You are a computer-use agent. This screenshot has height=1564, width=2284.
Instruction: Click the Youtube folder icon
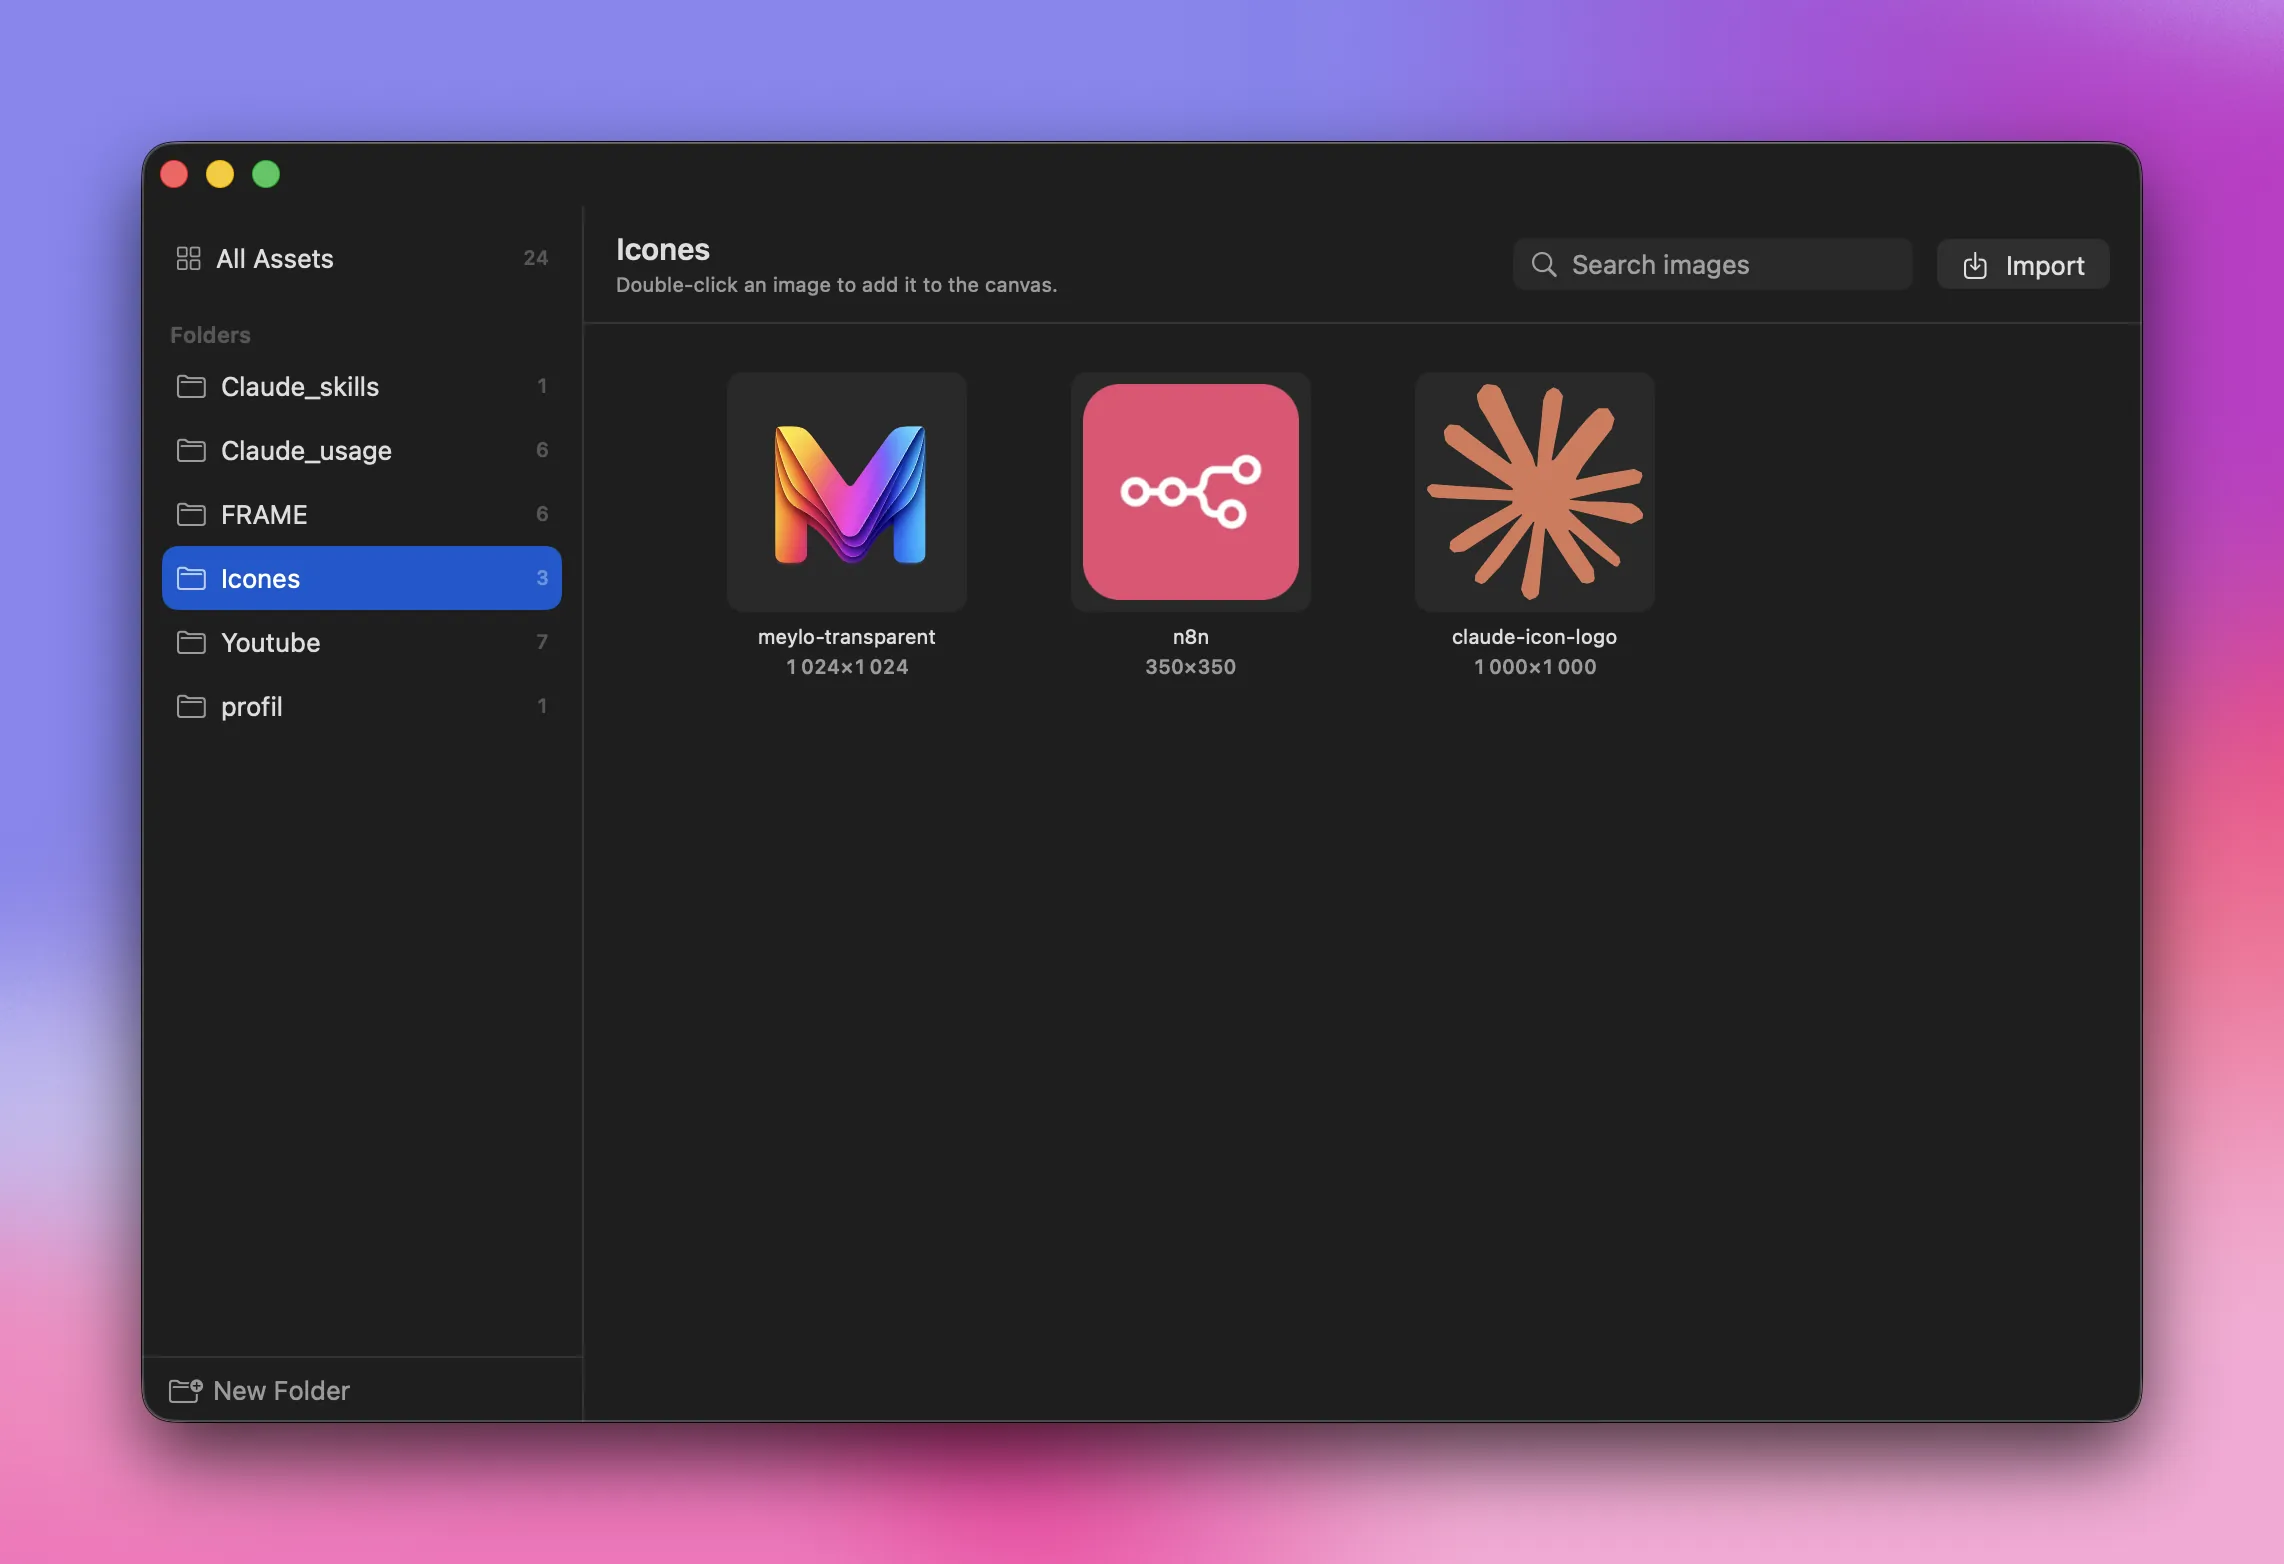pyautogui.click(x=191, y=642)
